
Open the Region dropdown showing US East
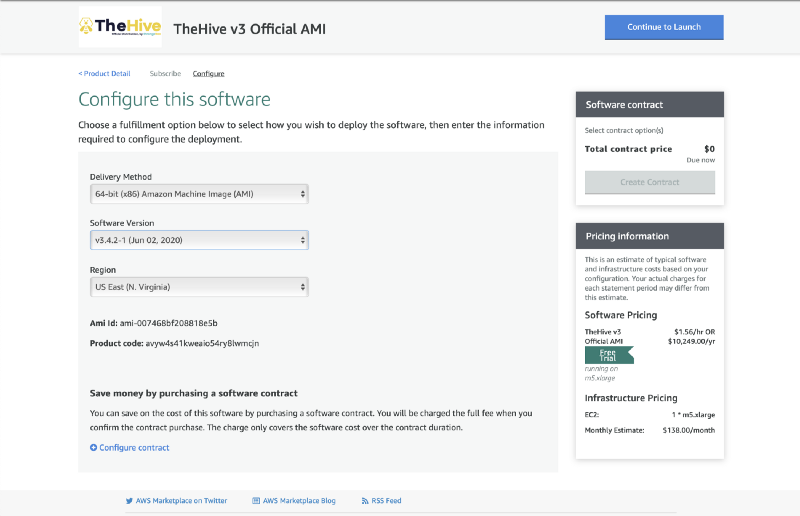[199, 287]
